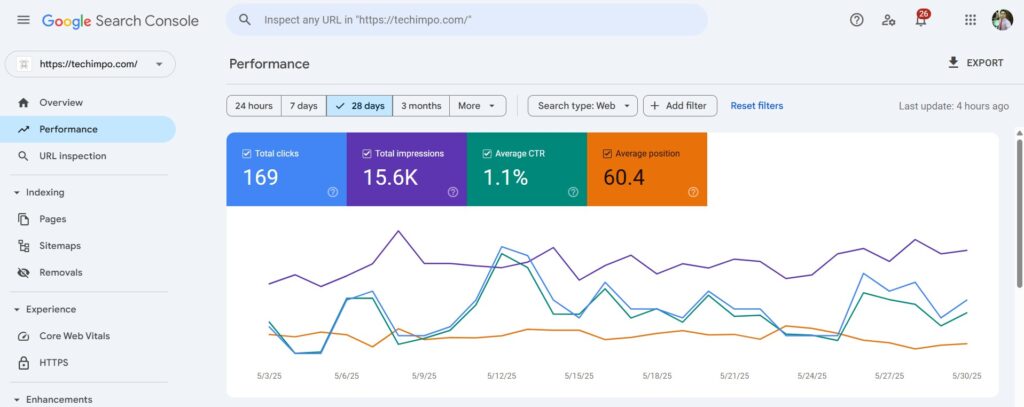Open the notifications bell icon

(x=921, y=20)
